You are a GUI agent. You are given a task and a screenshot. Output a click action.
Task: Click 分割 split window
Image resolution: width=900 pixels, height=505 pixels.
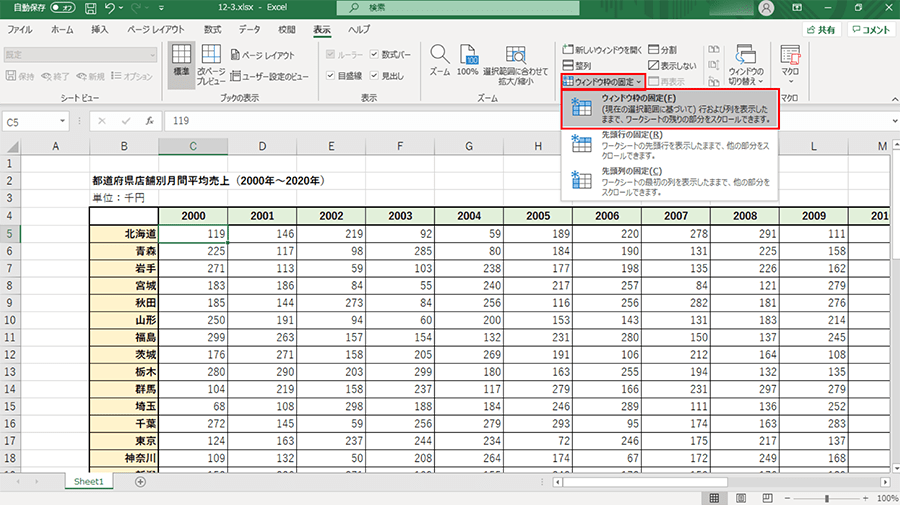coord(663,50)
